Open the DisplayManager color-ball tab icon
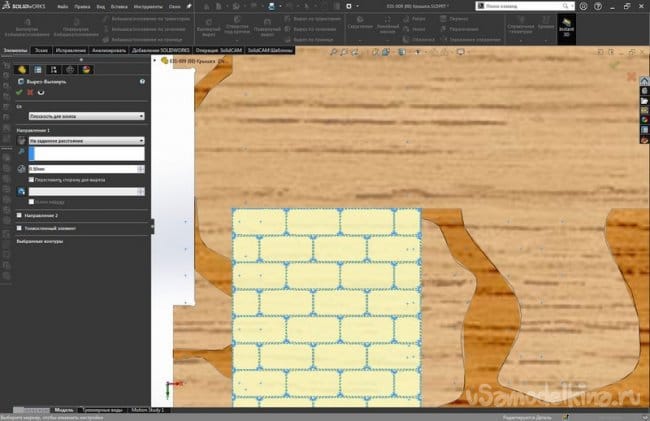The width and height of the screenshot is (650, 421). click(x=84, y=68)
